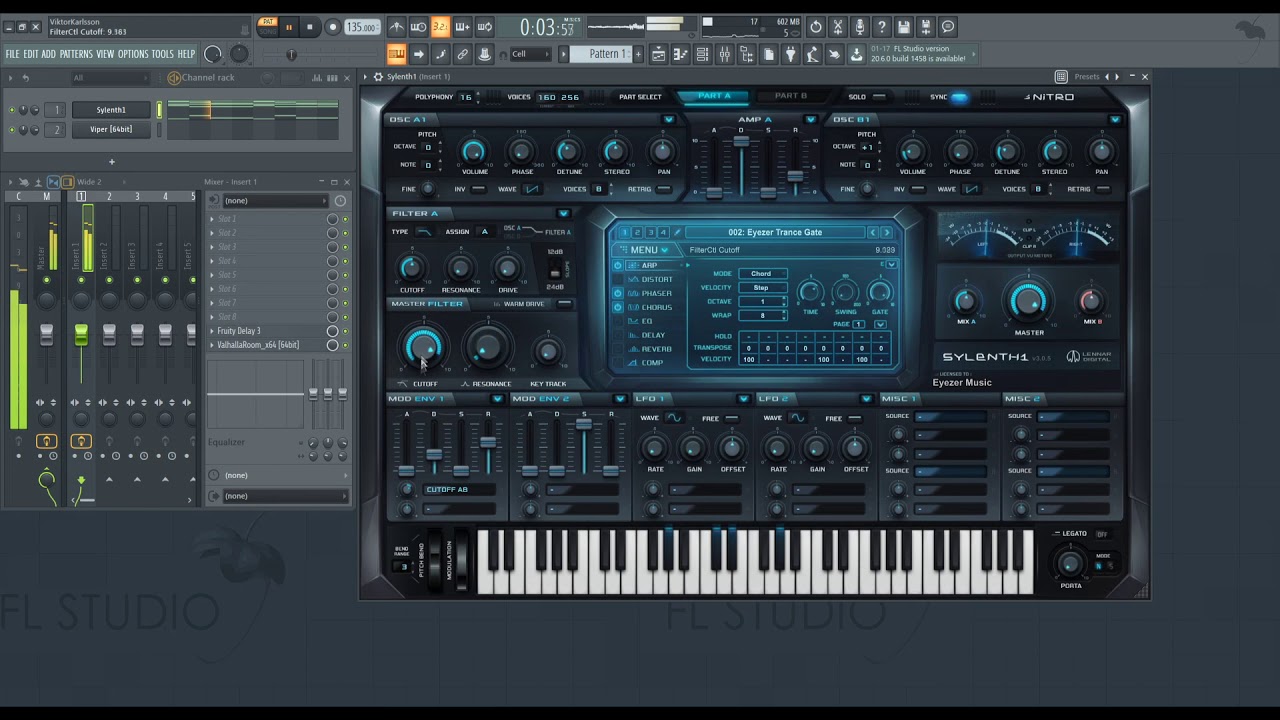Open the PATTERNS menu
Viewport: 1280px width, 720px height.
[x=76, y=54]
